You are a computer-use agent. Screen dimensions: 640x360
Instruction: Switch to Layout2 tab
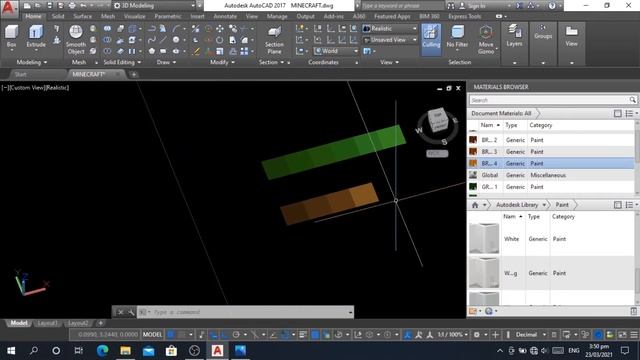point(78,323)
